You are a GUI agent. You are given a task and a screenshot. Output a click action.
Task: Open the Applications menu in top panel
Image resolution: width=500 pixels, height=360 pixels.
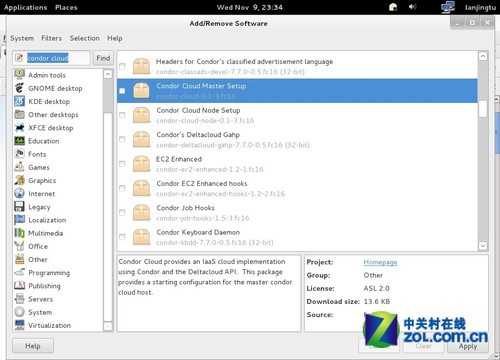pos(25,7)
